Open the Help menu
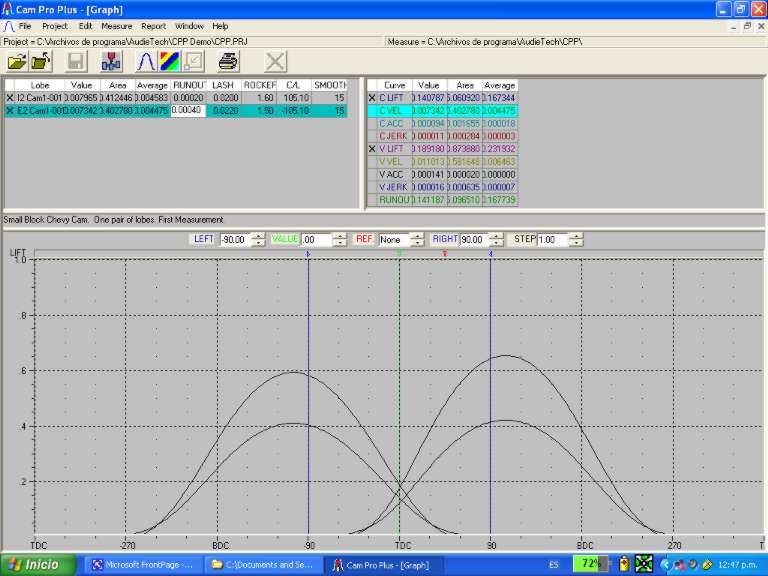 (220, 26)
